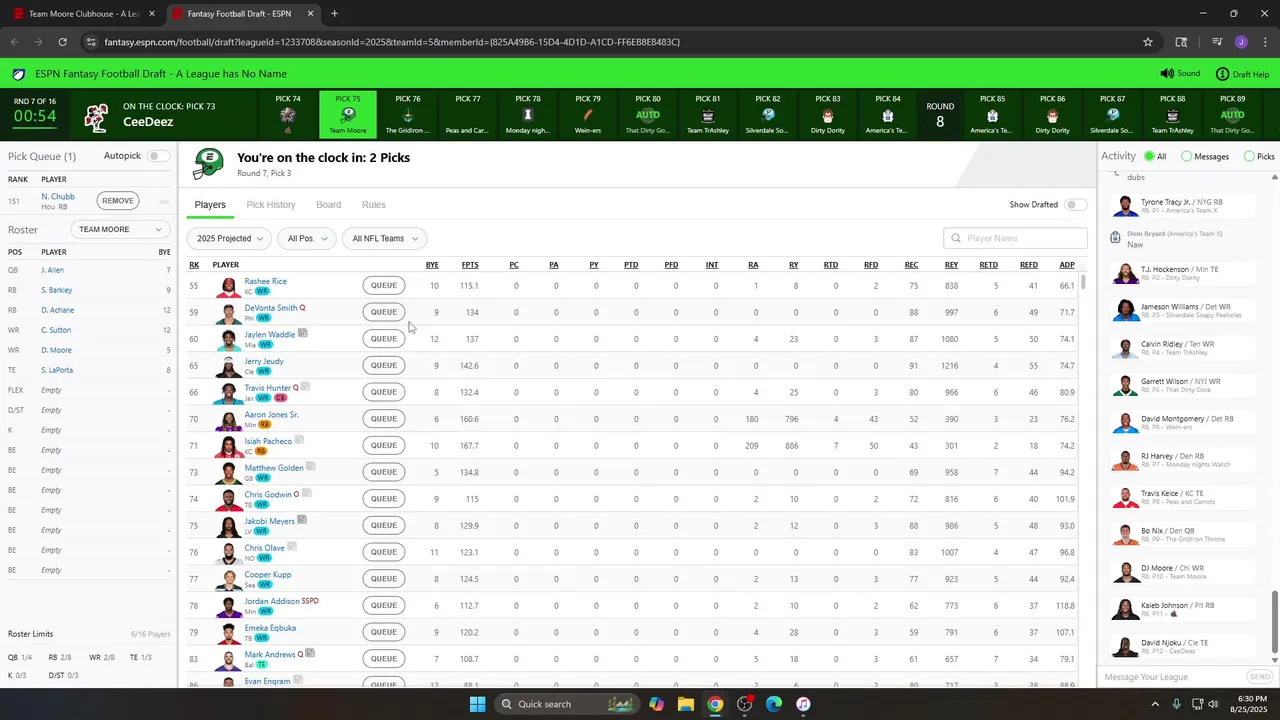Open the All Pos. filter dropdown

click(307, 239)
